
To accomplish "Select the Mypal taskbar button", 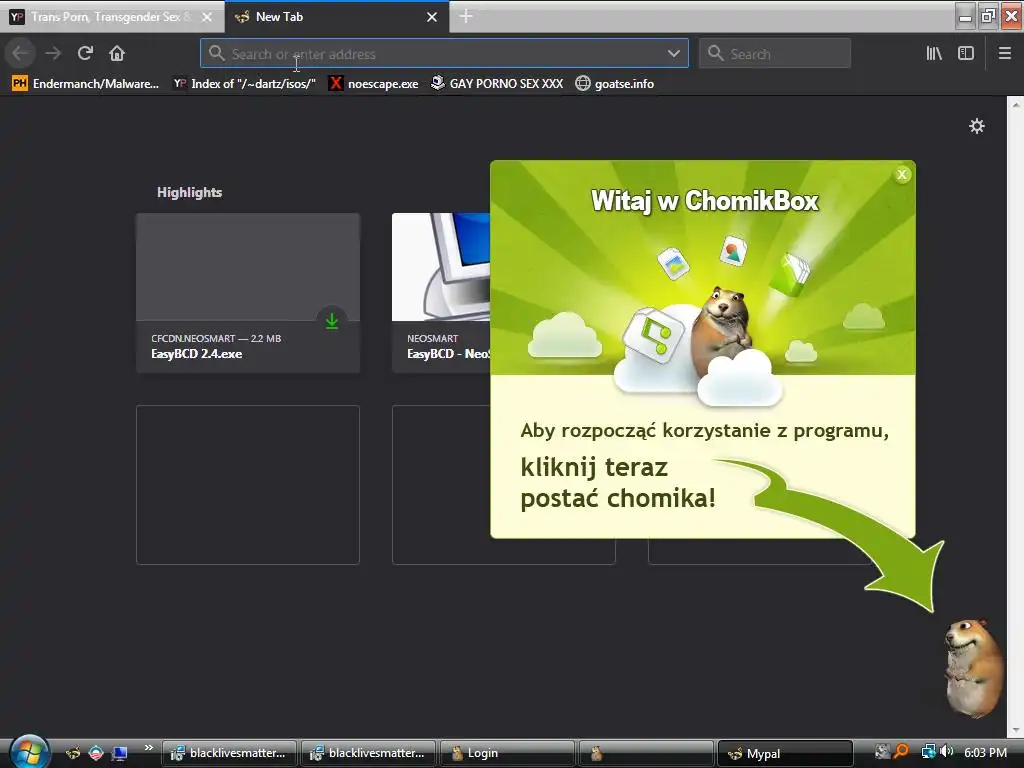I will pyautogui.click(x=785, y=753).
